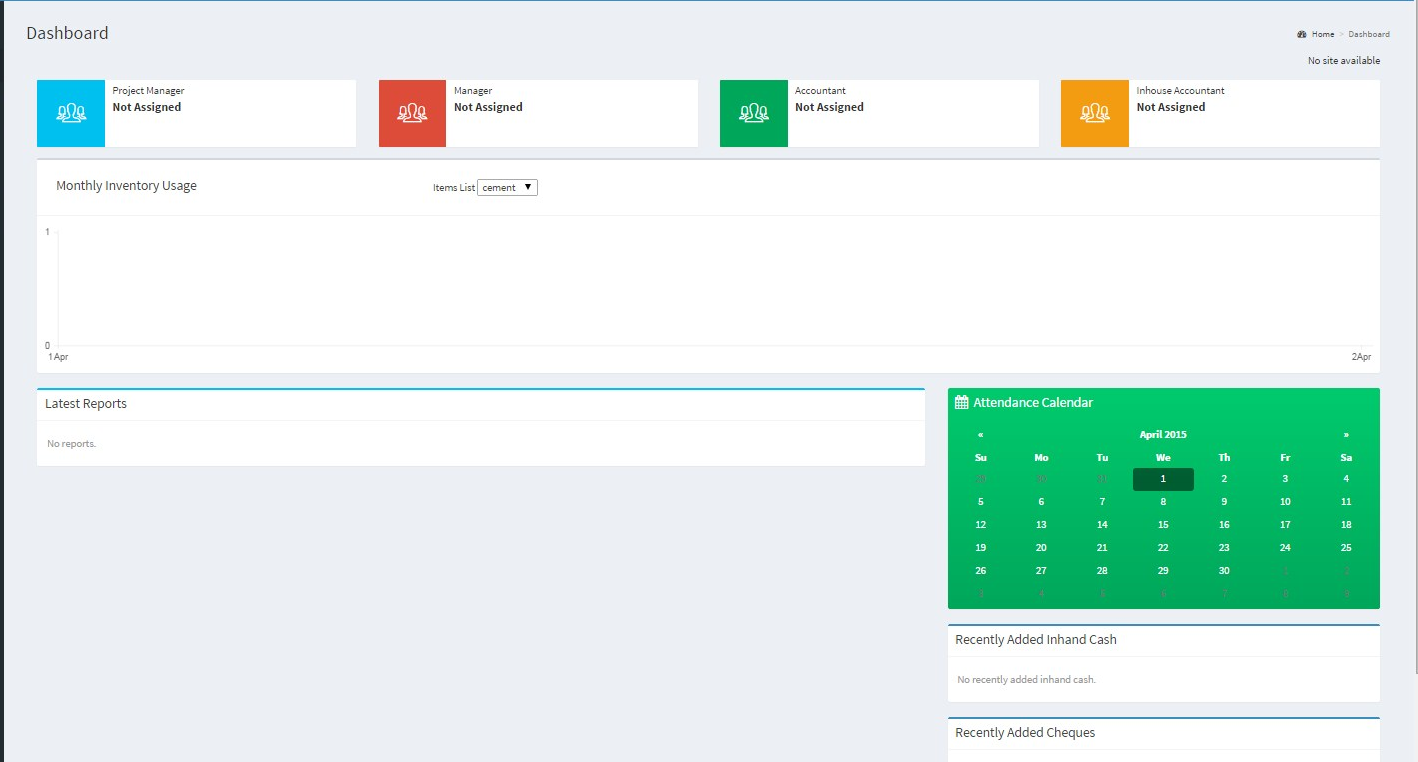
Task: Select April 12 in the calendar
Action: (x=980, y=525)
